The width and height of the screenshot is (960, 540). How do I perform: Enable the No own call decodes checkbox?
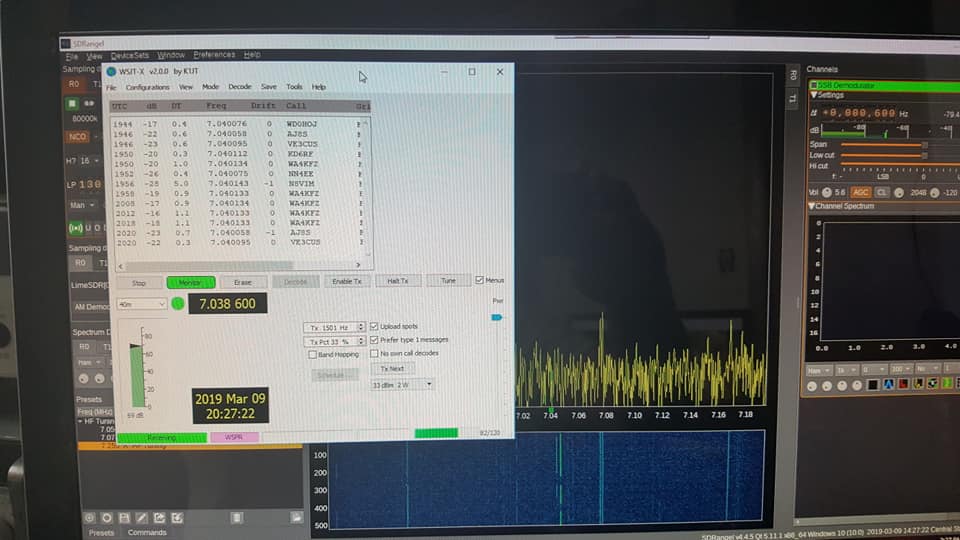click(x=374, y=353)
